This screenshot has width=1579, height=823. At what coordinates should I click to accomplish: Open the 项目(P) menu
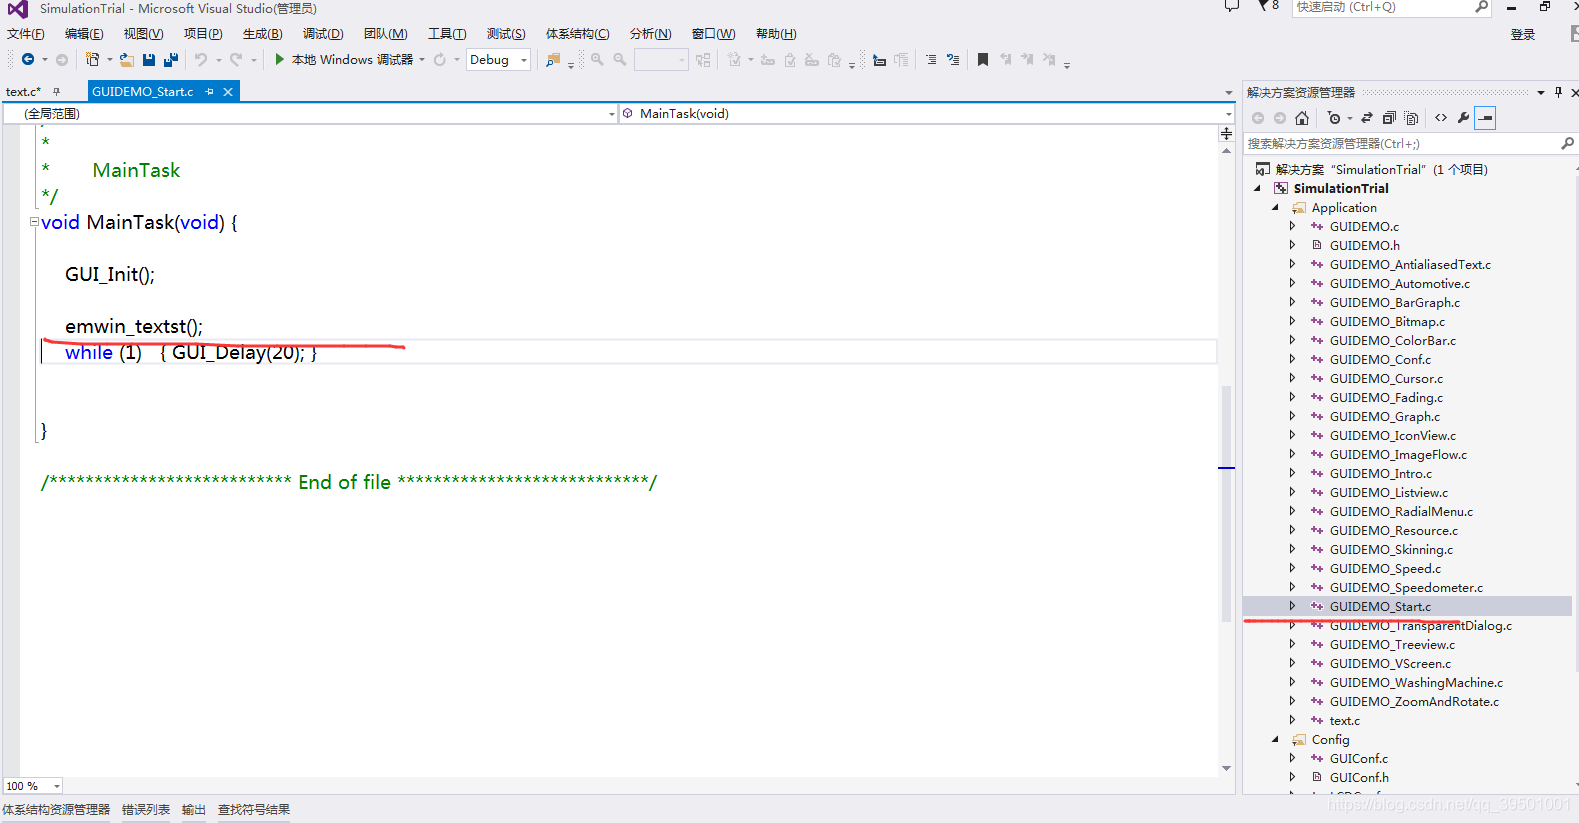(x=203, y=34)
